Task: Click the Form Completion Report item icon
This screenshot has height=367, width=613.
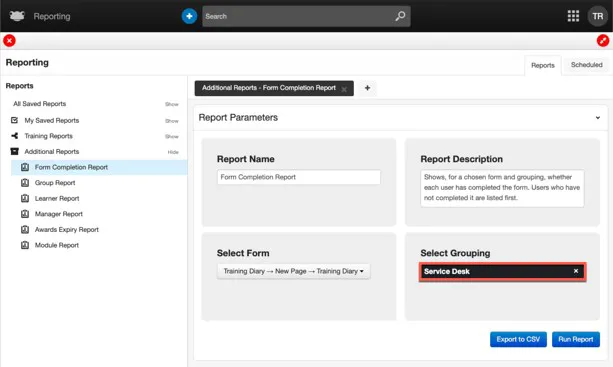Action: [x=25, y=167]
